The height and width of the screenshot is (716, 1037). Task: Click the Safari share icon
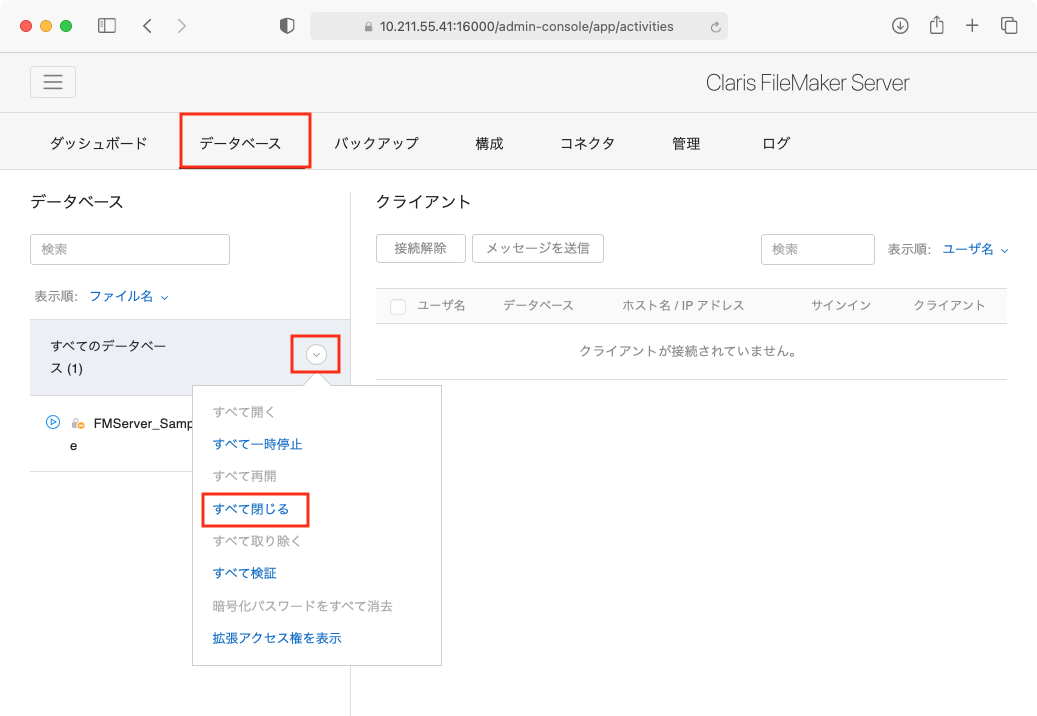[936, 27]
